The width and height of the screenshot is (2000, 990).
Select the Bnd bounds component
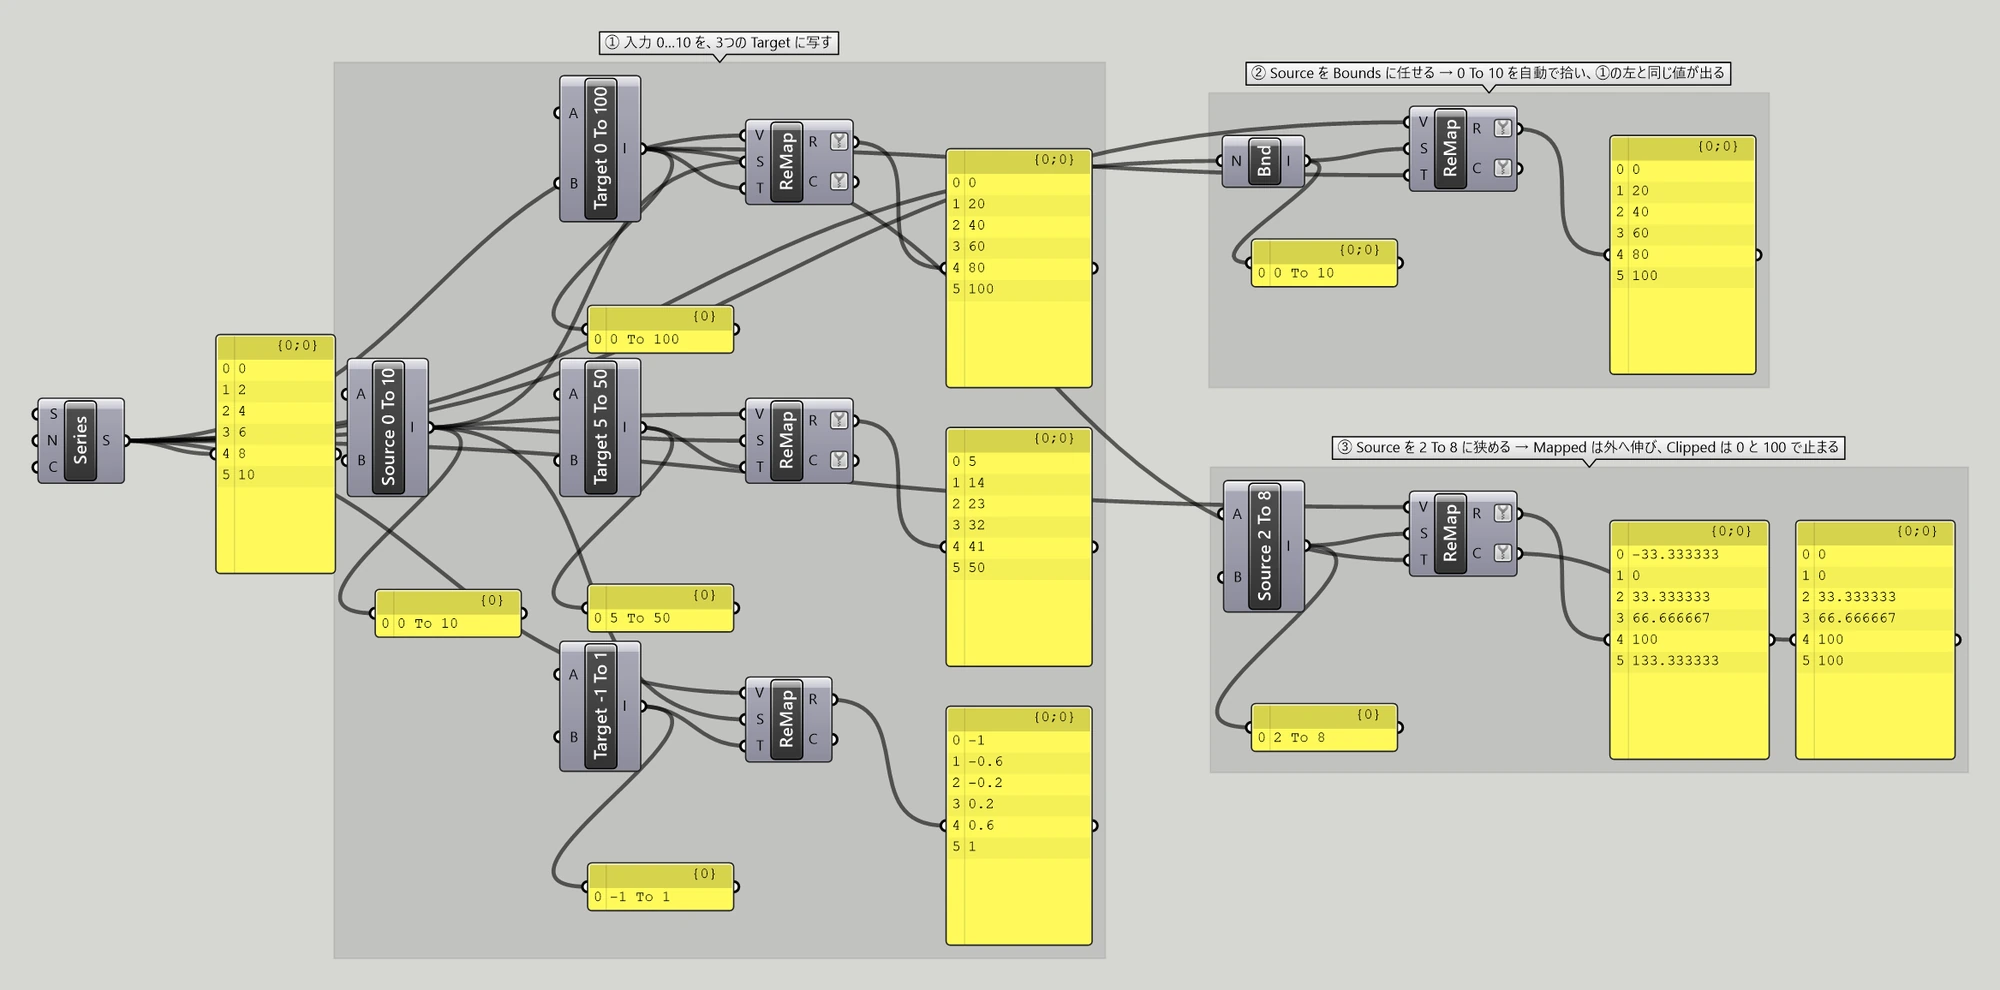pyautogui.click(x=1264, y=161)
